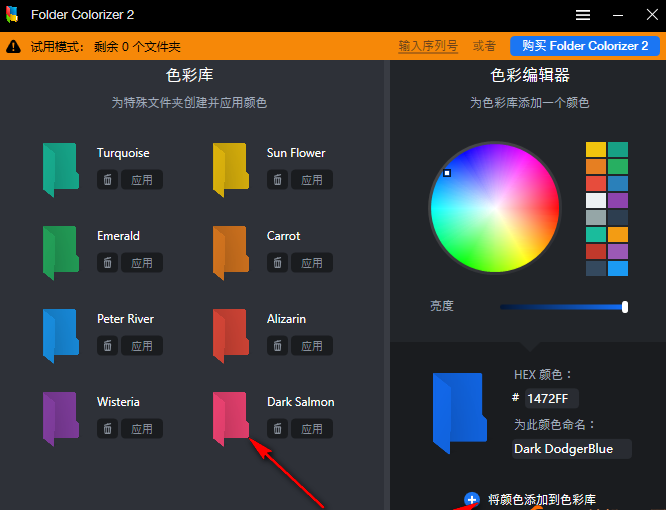Apply the Sun Flower color

(312, 180)
